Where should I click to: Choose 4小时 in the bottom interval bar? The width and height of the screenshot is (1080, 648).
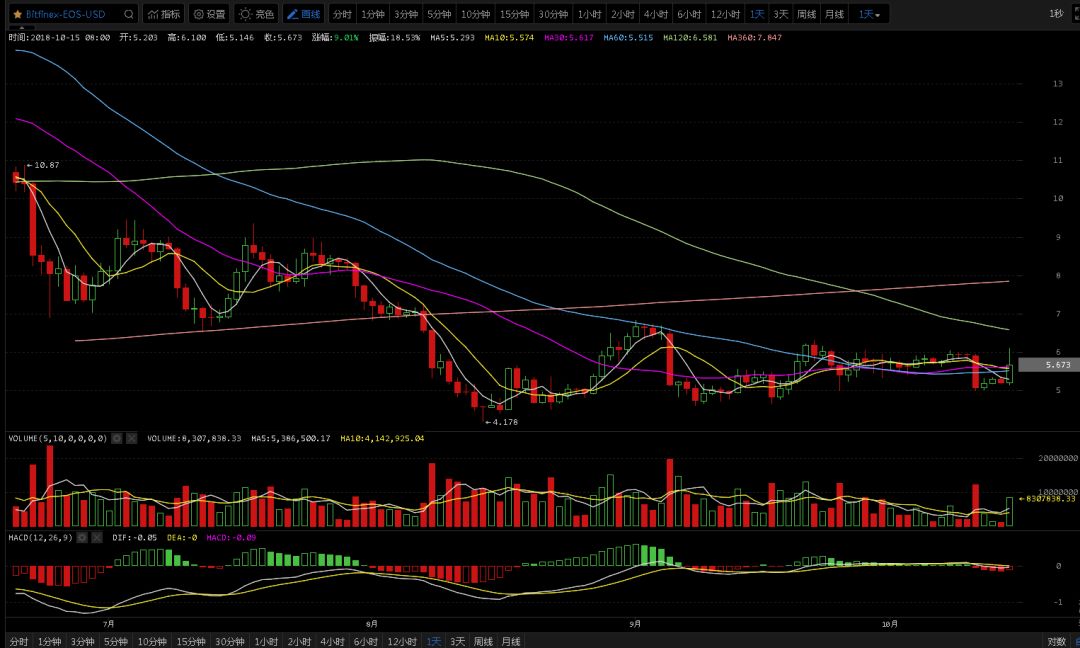click(332, 641)
